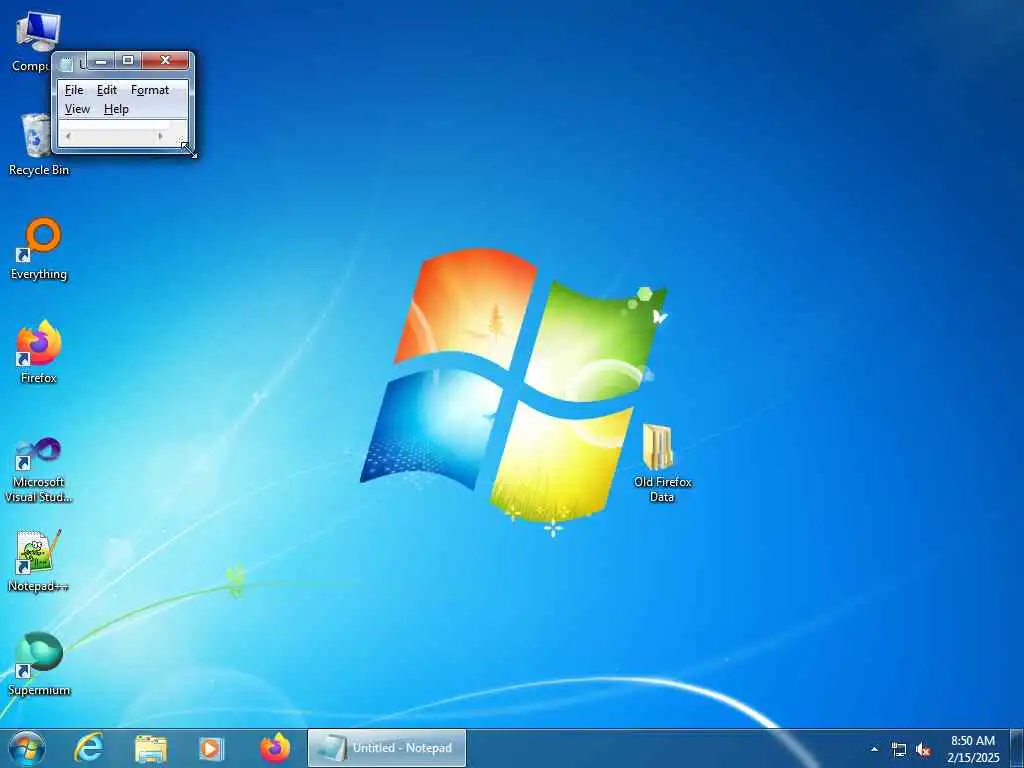Click Notepad's horizontal scrollbar right arrow
The height and width of the screenshot is (768, 1024).
[161, 136]
